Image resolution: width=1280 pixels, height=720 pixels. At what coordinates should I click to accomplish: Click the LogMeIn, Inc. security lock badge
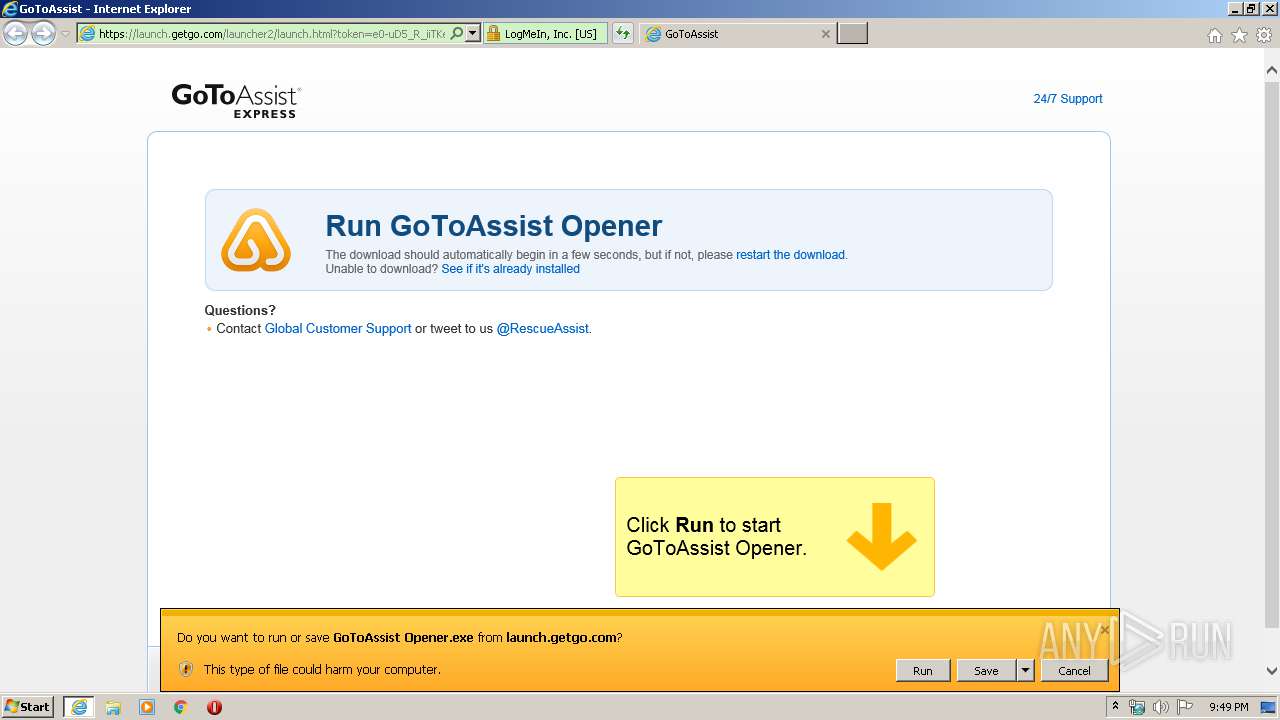[x=545, y=33]
